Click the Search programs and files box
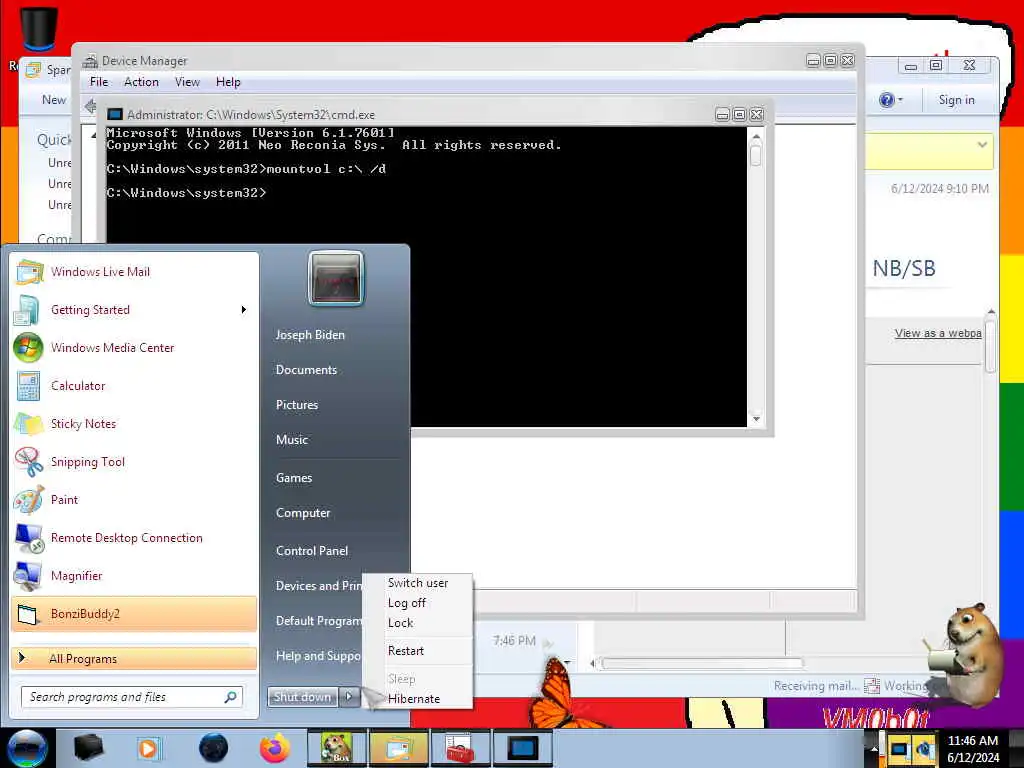 pos(132,697)
